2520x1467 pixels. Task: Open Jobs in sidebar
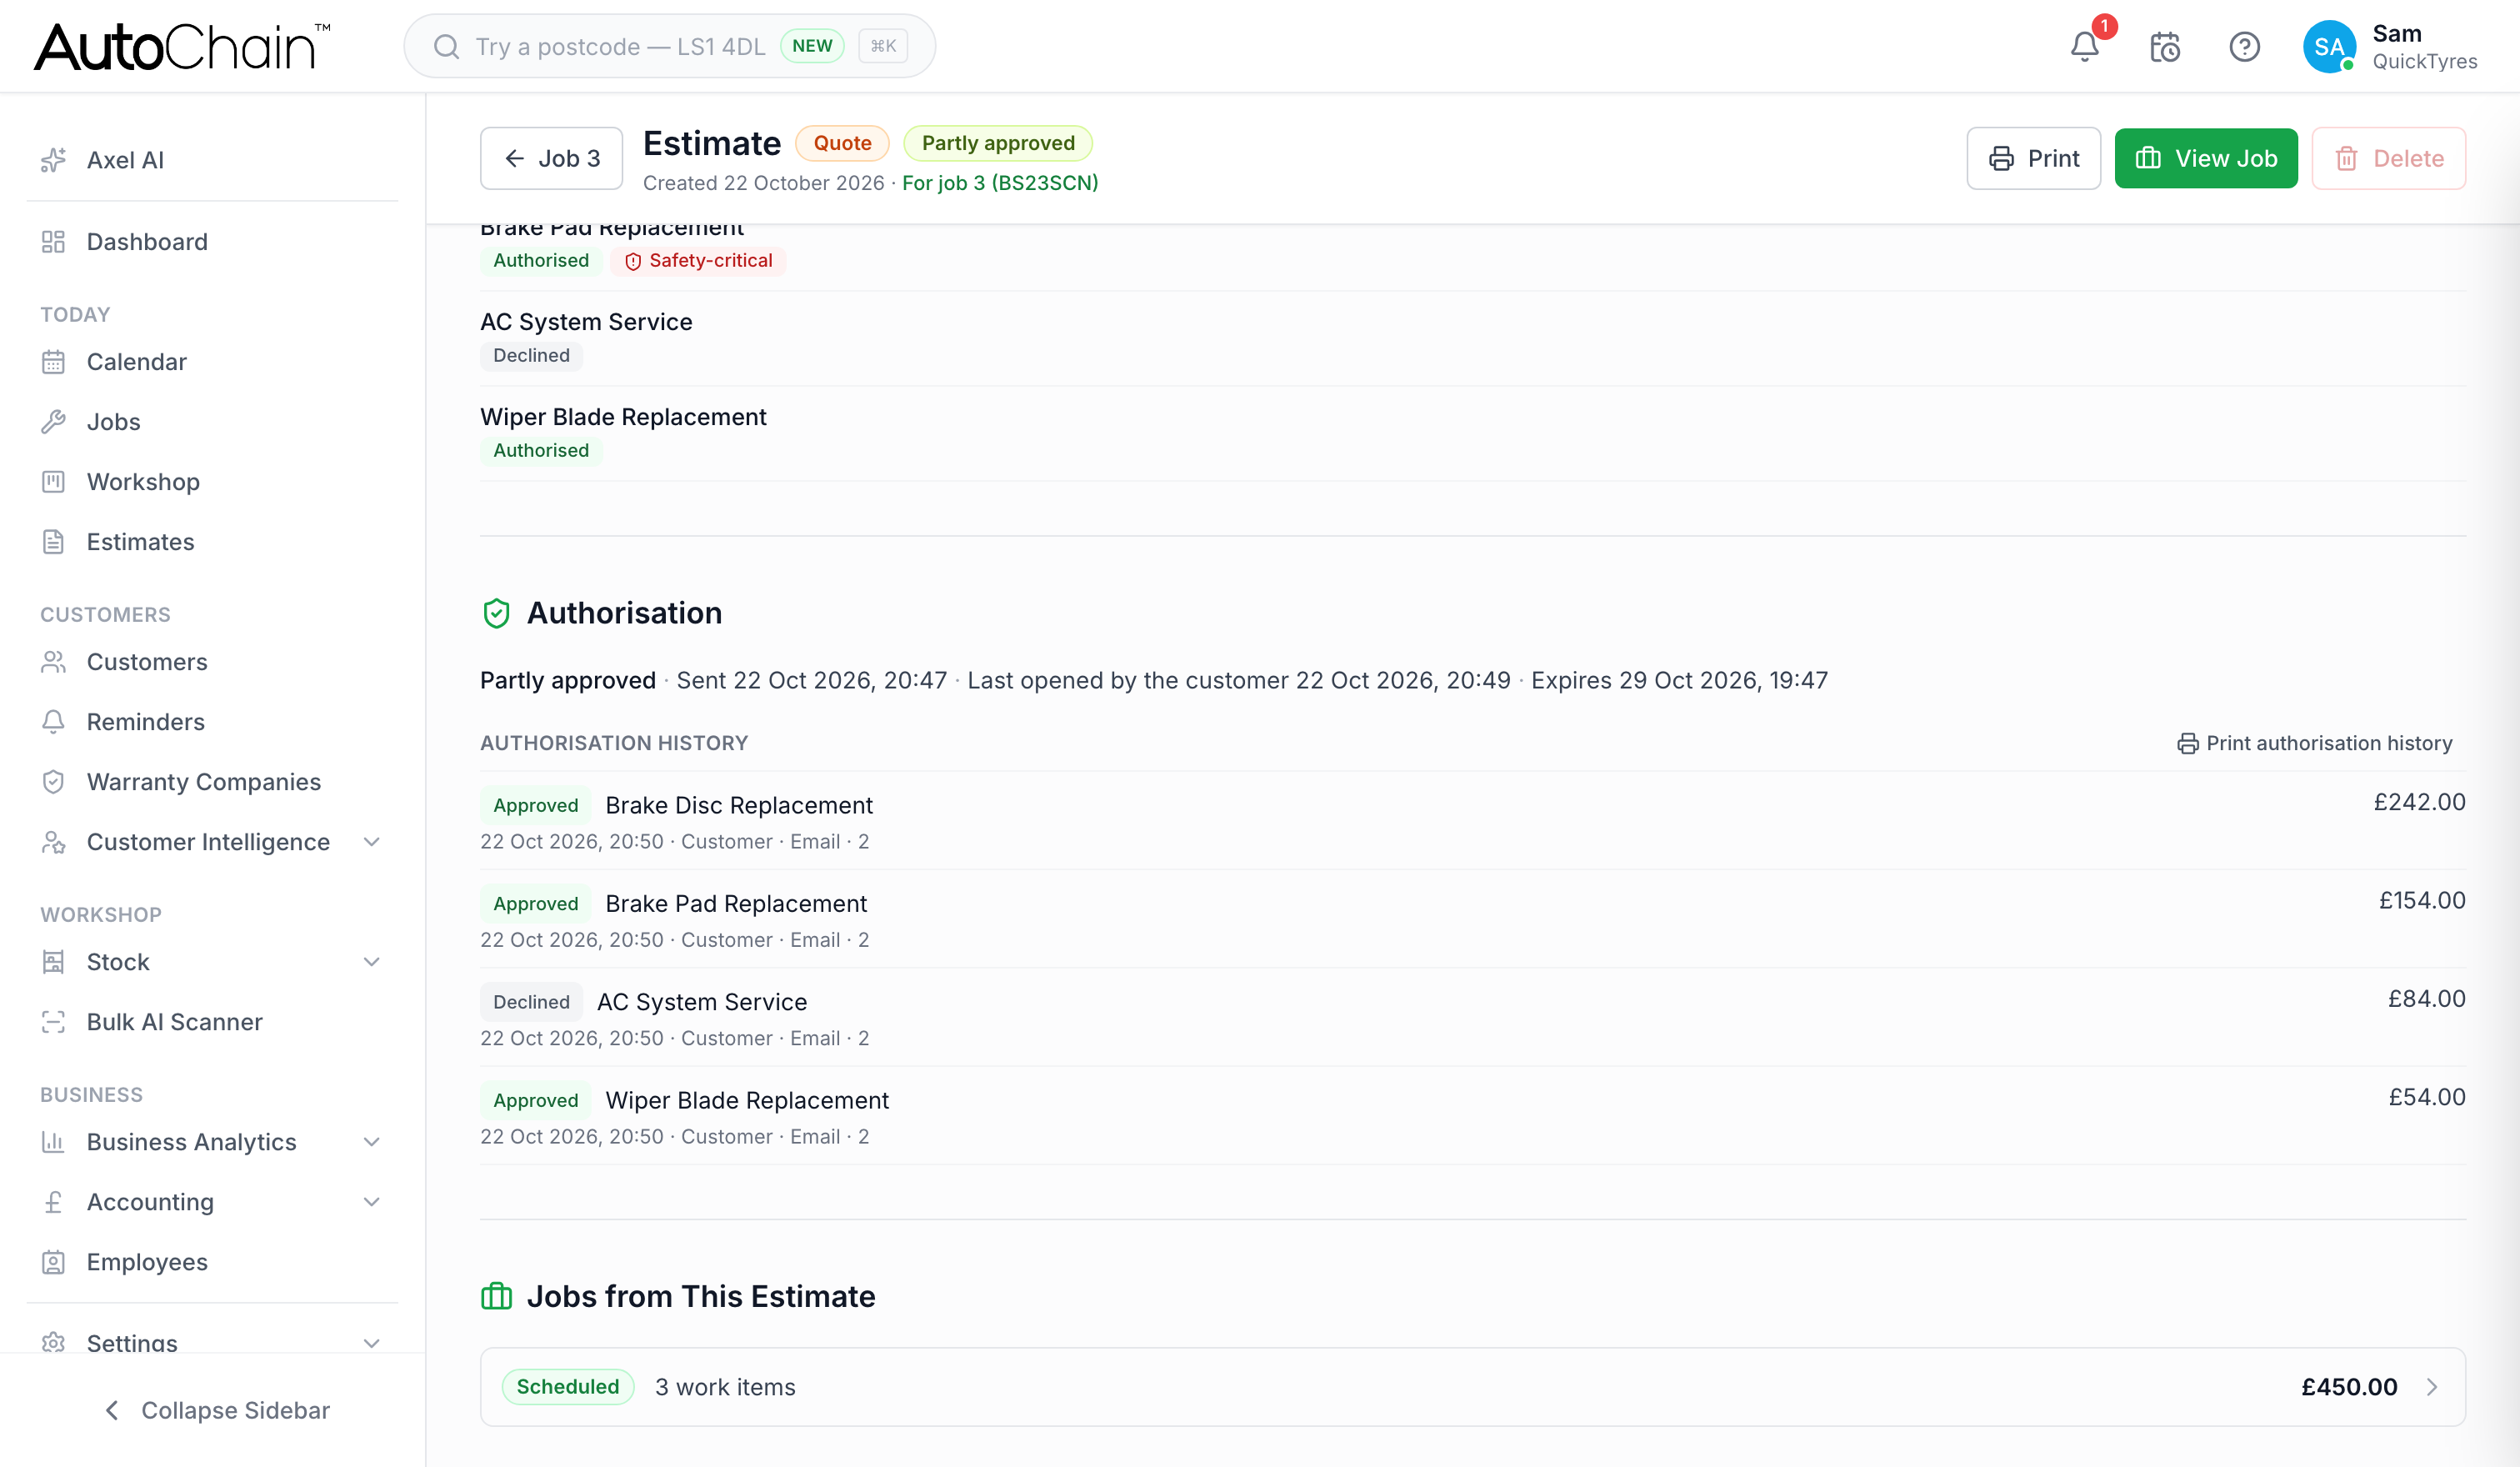tap(212, 422)
